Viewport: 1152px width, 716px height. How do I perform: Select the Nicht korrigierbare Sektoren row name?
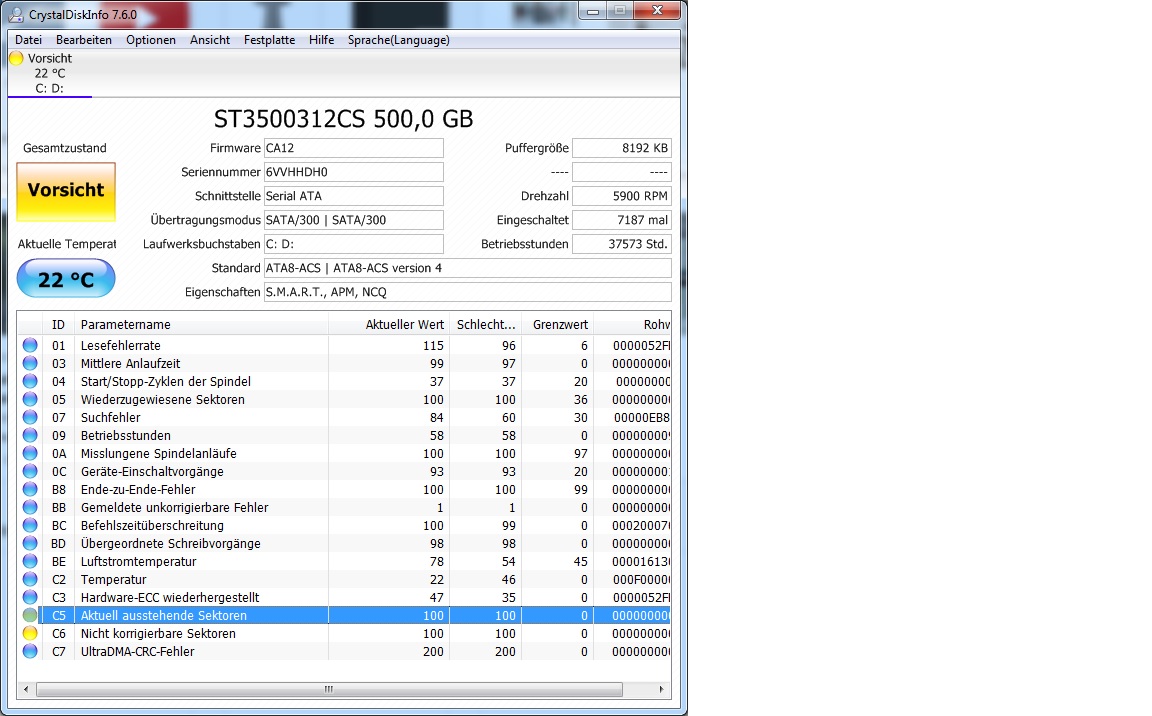coord(158,633)
